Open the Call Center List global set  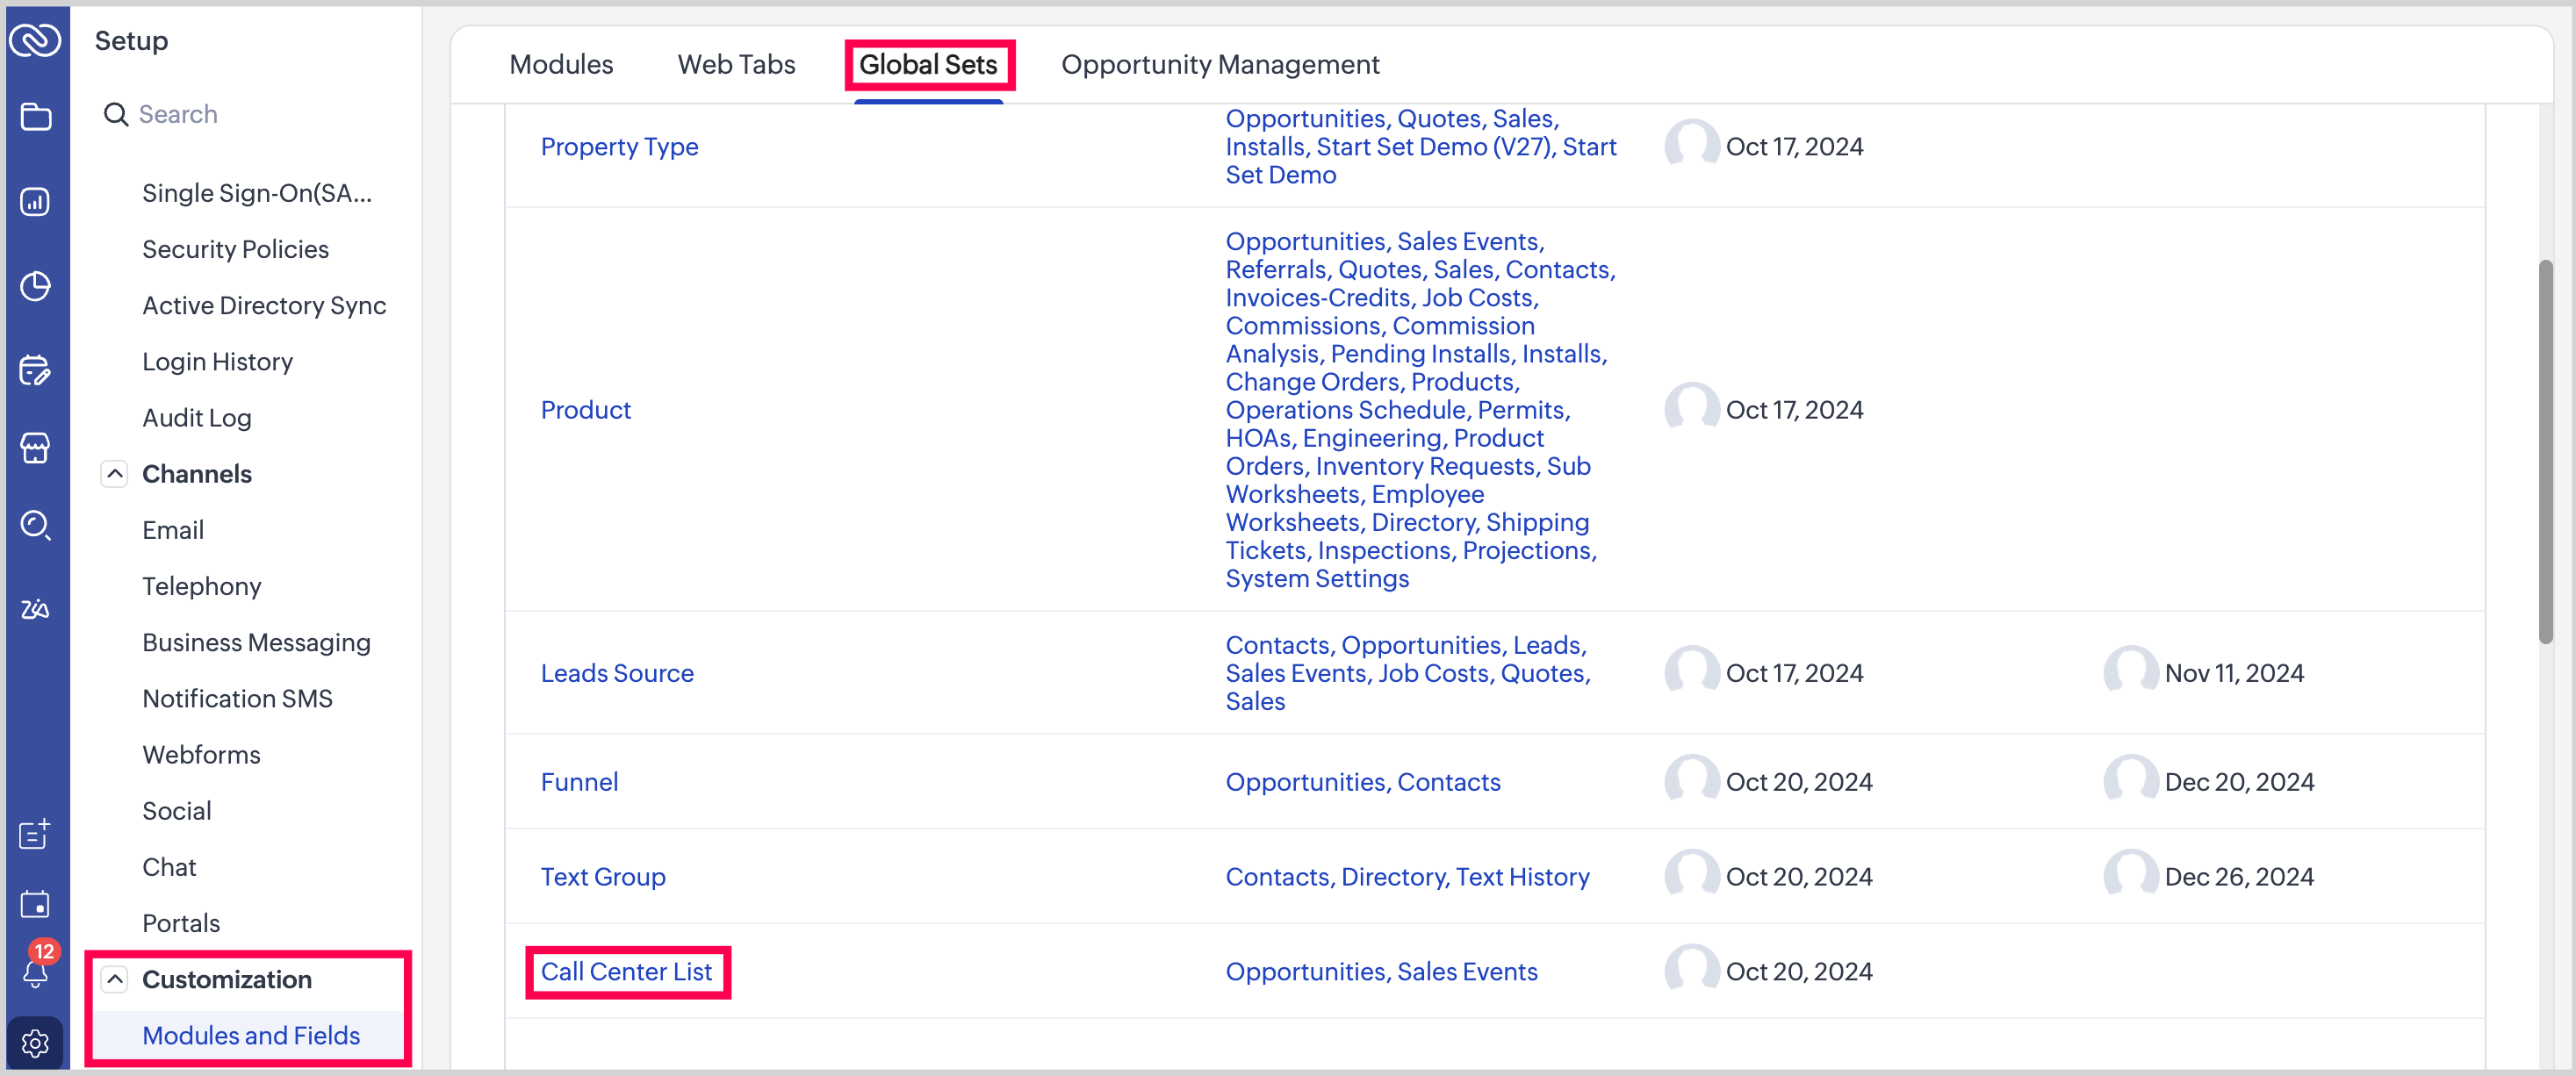click(626, 971)
